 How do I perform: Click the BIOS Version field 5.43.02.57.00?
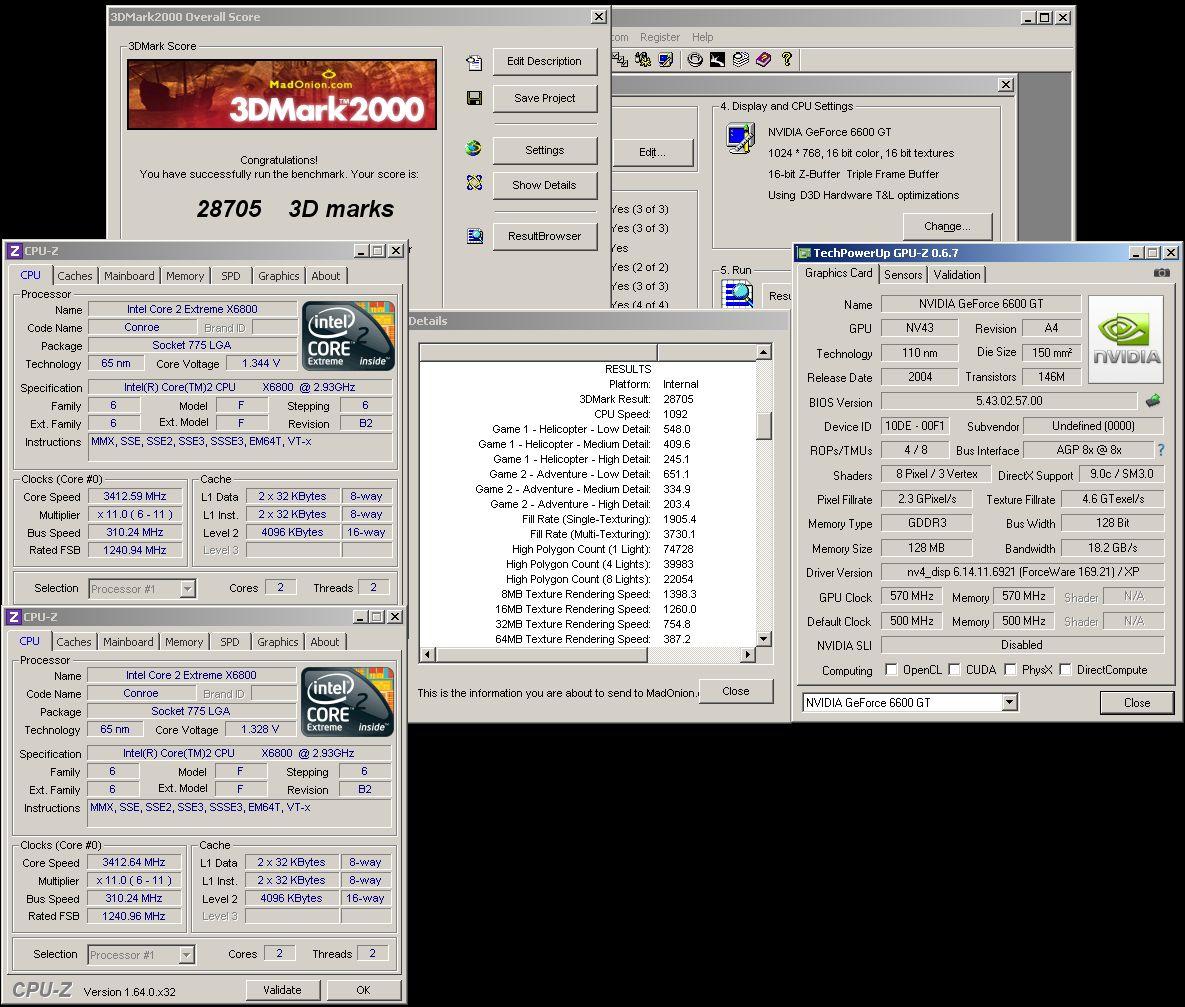(x=1009, y=401)
